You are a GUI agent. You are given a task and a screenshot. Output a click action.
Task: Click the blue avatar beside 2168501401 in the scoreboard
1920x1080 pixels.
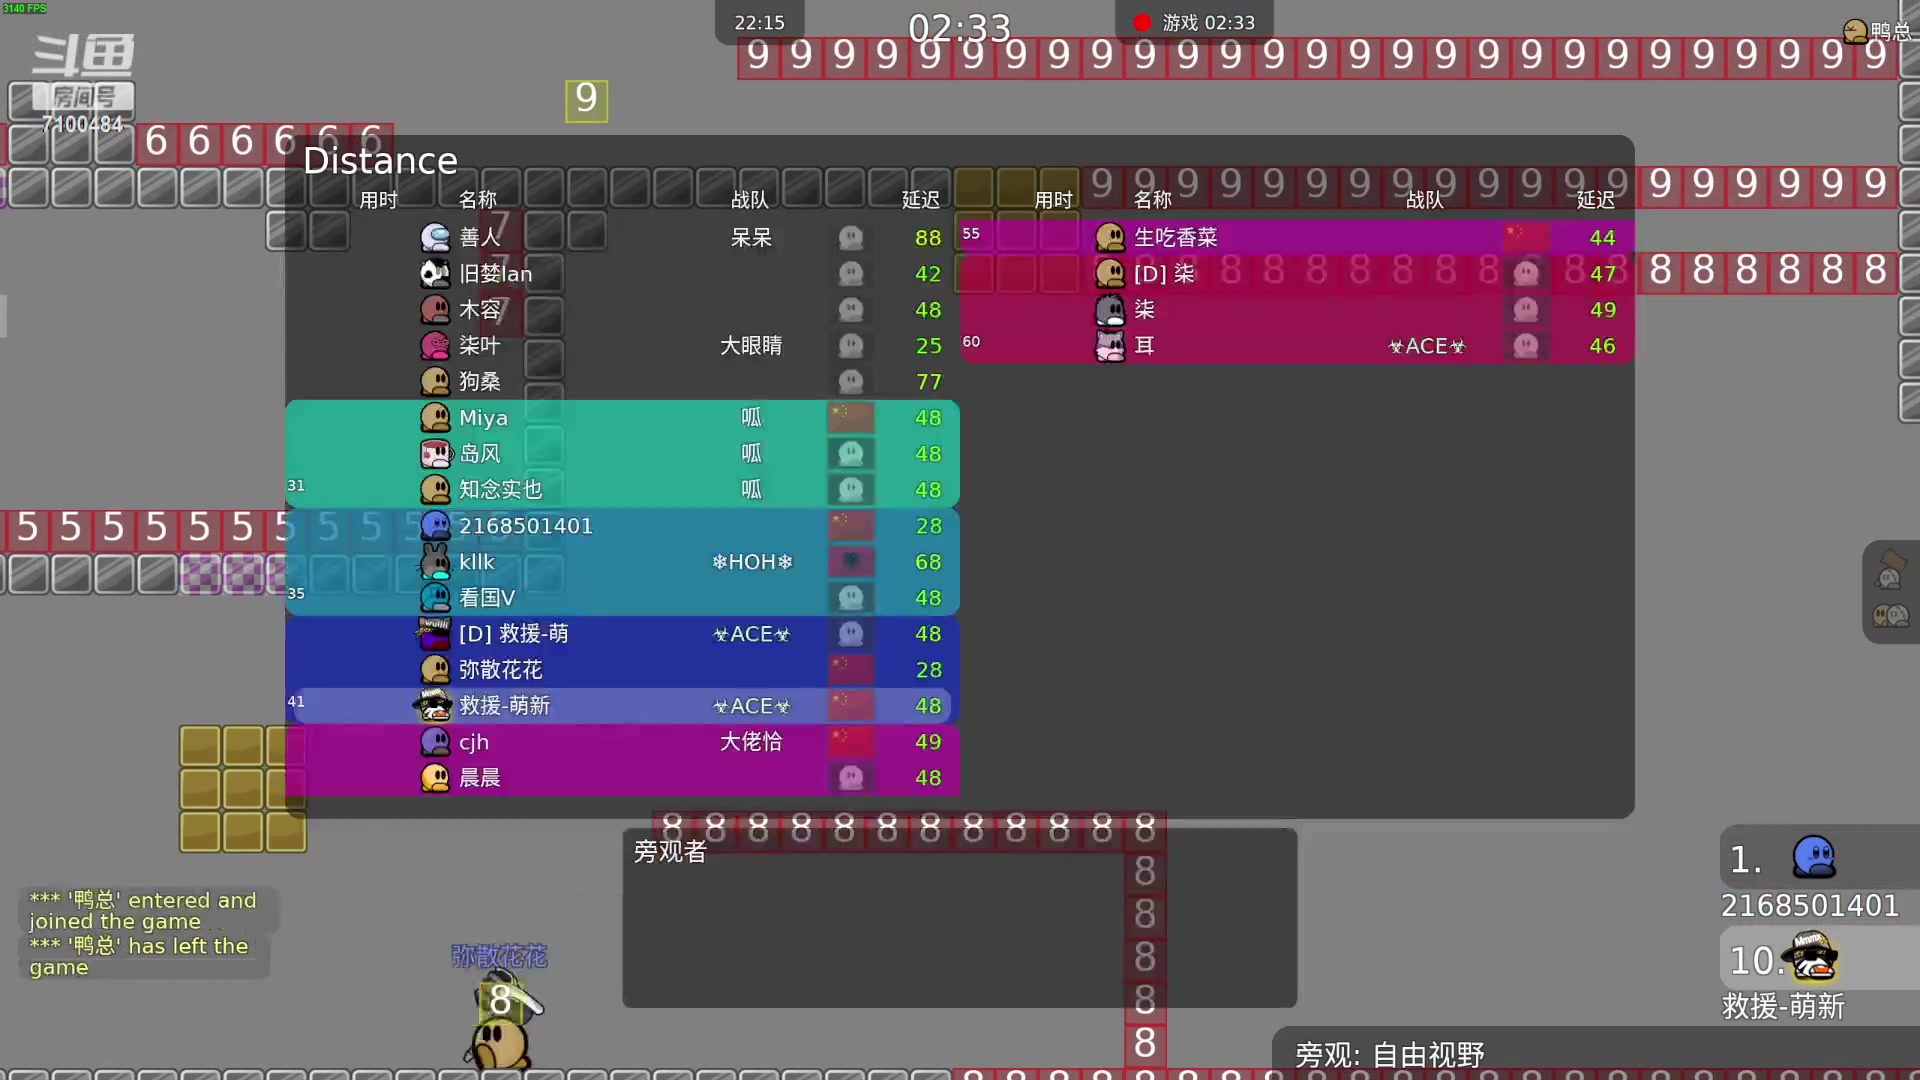[435, 525]
